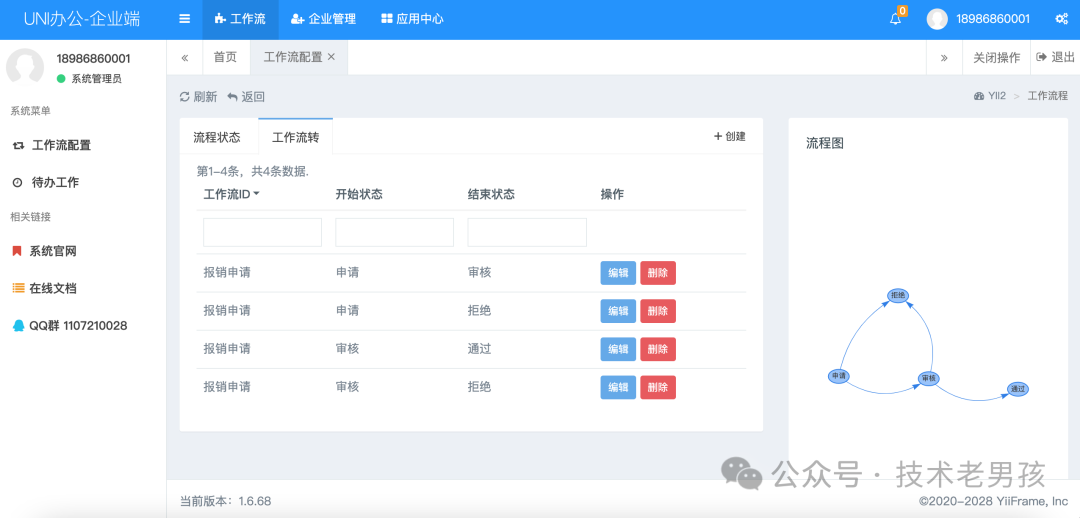Open settings gears icon in header

pyautogui.click(x=1062, y=19)
